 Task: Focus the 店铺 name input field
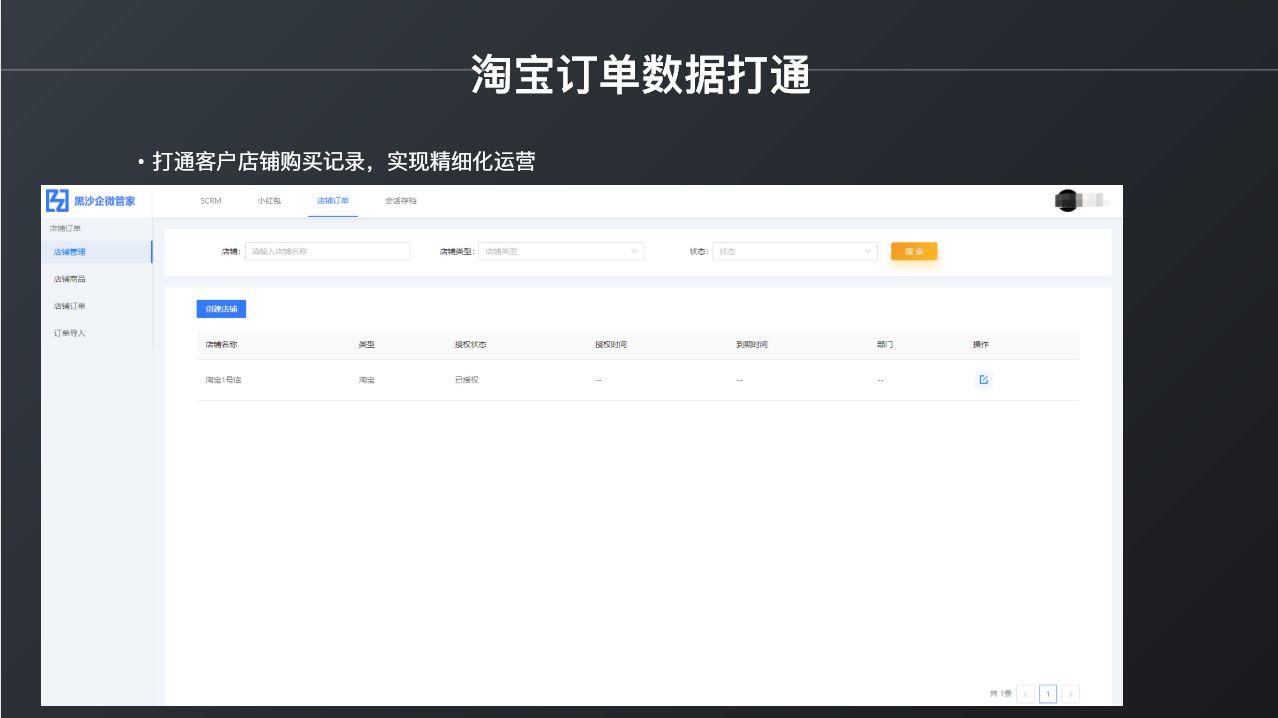[x=327, y=252]
